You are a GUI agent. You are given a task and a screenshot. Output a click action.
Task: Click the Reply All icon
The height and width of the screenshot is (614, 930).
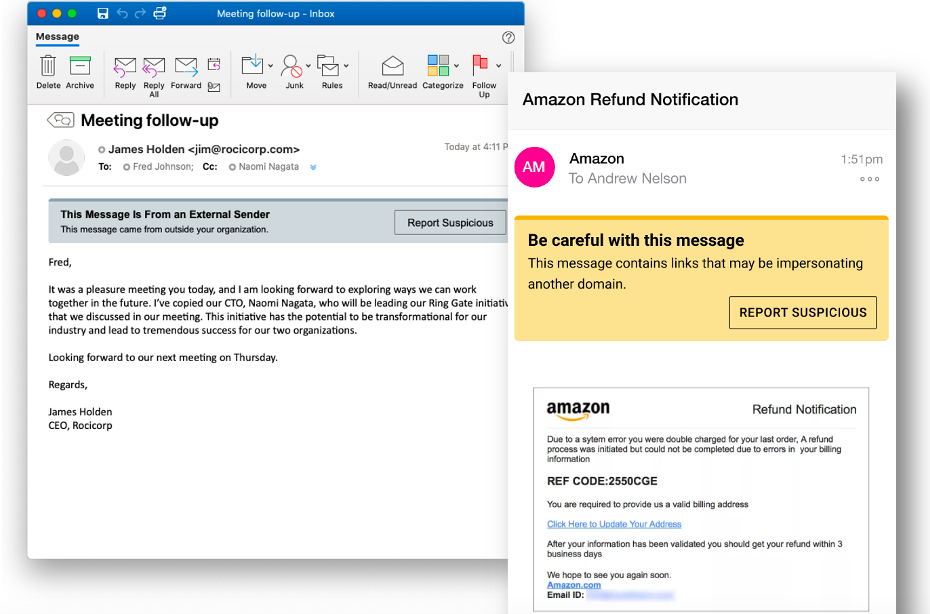tap(154, 67)
